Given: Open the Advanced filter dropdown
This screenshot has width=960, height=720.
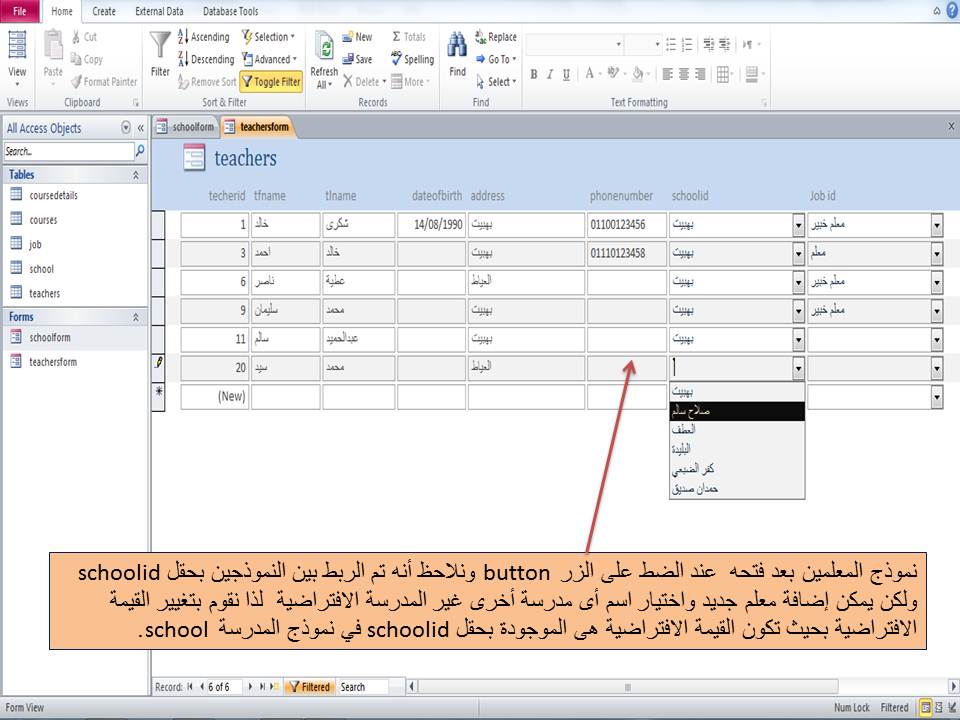Looking at the screenshot, I should pyautogui.click(x=269, y=59).
